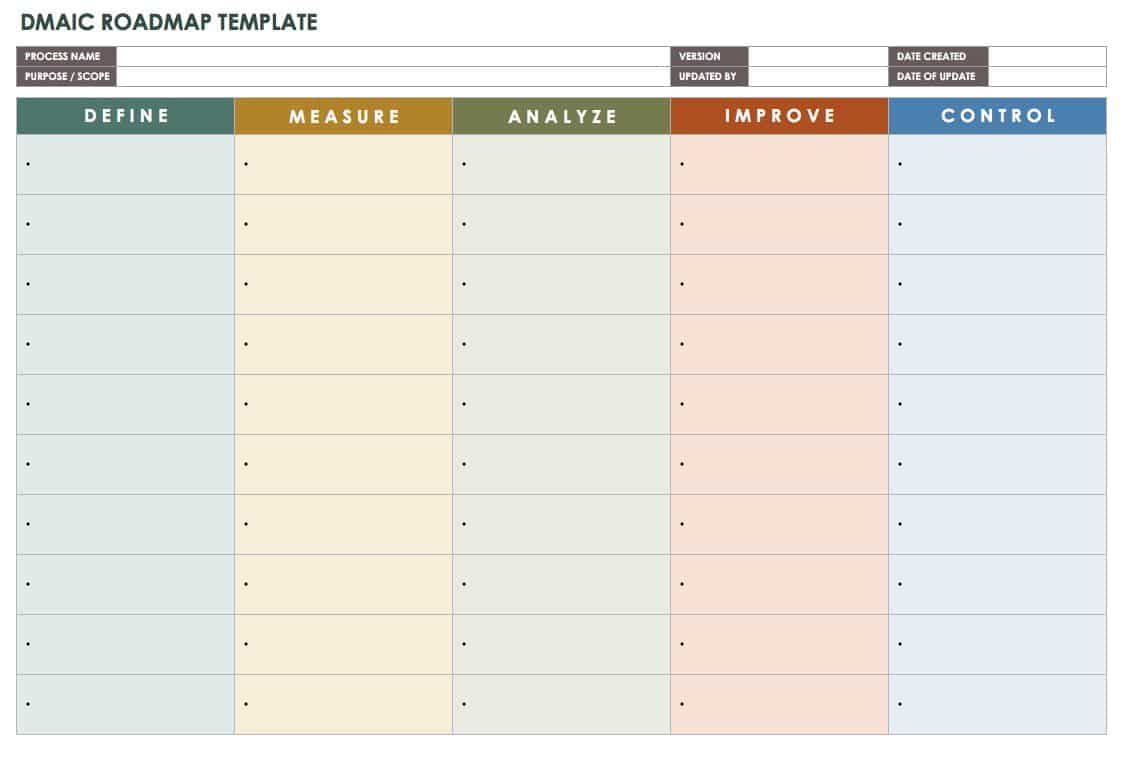Screen dimensions: 1127x760
Task: Click the last cell under Analyze
Action: click(x=562, y=704)
